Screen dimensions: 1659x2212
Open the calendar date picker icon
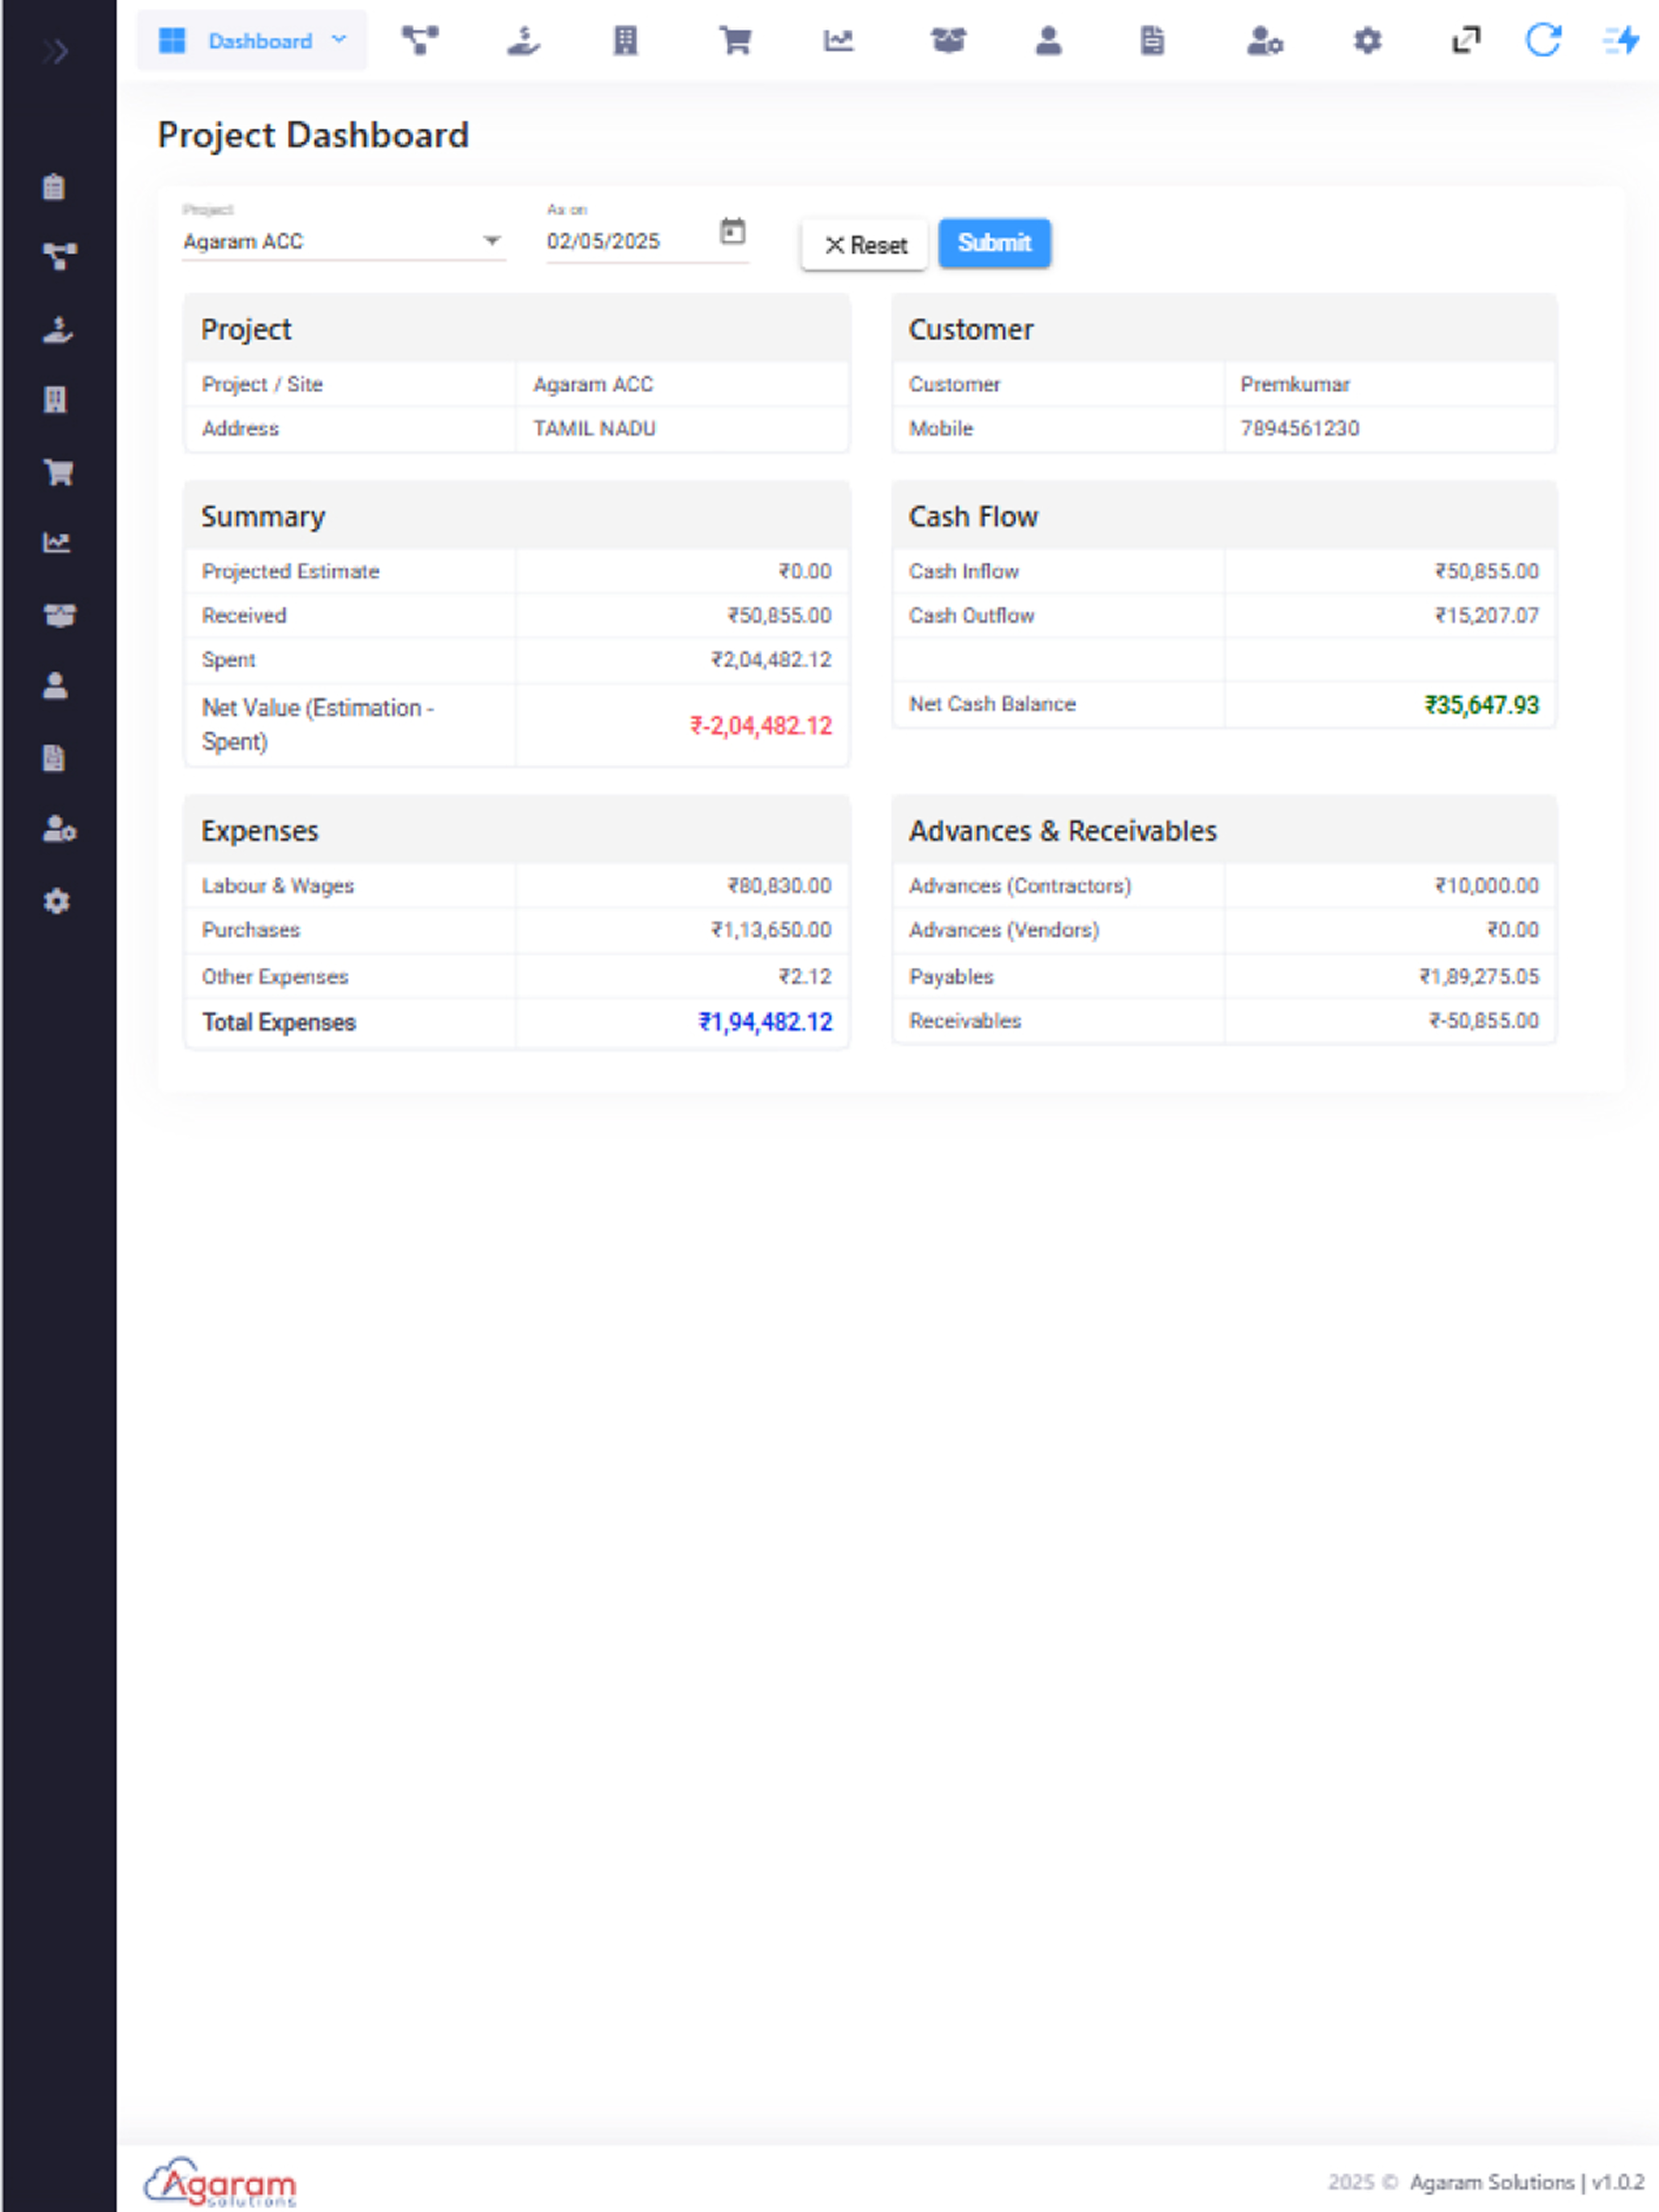733,232
